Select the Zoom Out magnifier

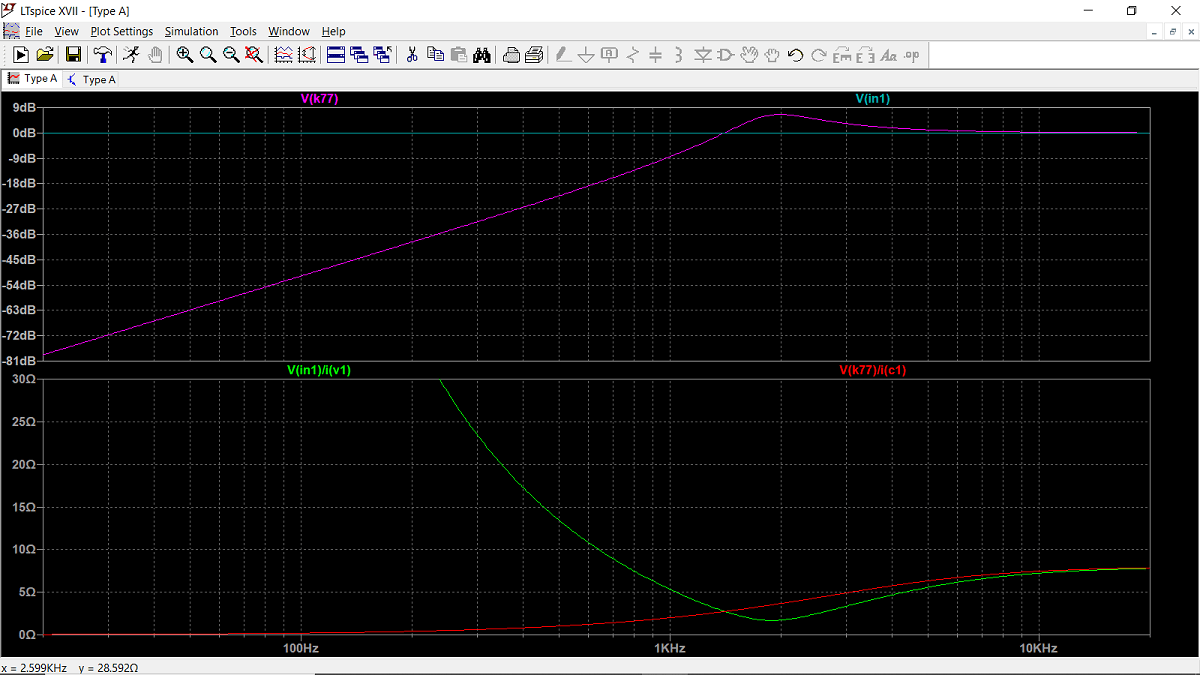click(x=231, y=55)
